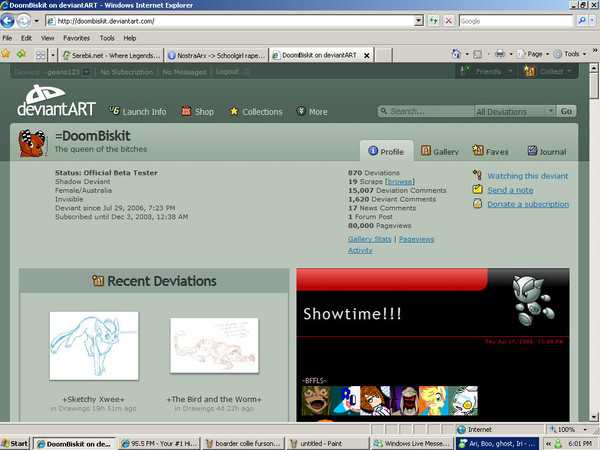Click the last BFFLS avatar icon
Image resolution: width=600 pixels, height=450 pixels.
click(463, 401)
